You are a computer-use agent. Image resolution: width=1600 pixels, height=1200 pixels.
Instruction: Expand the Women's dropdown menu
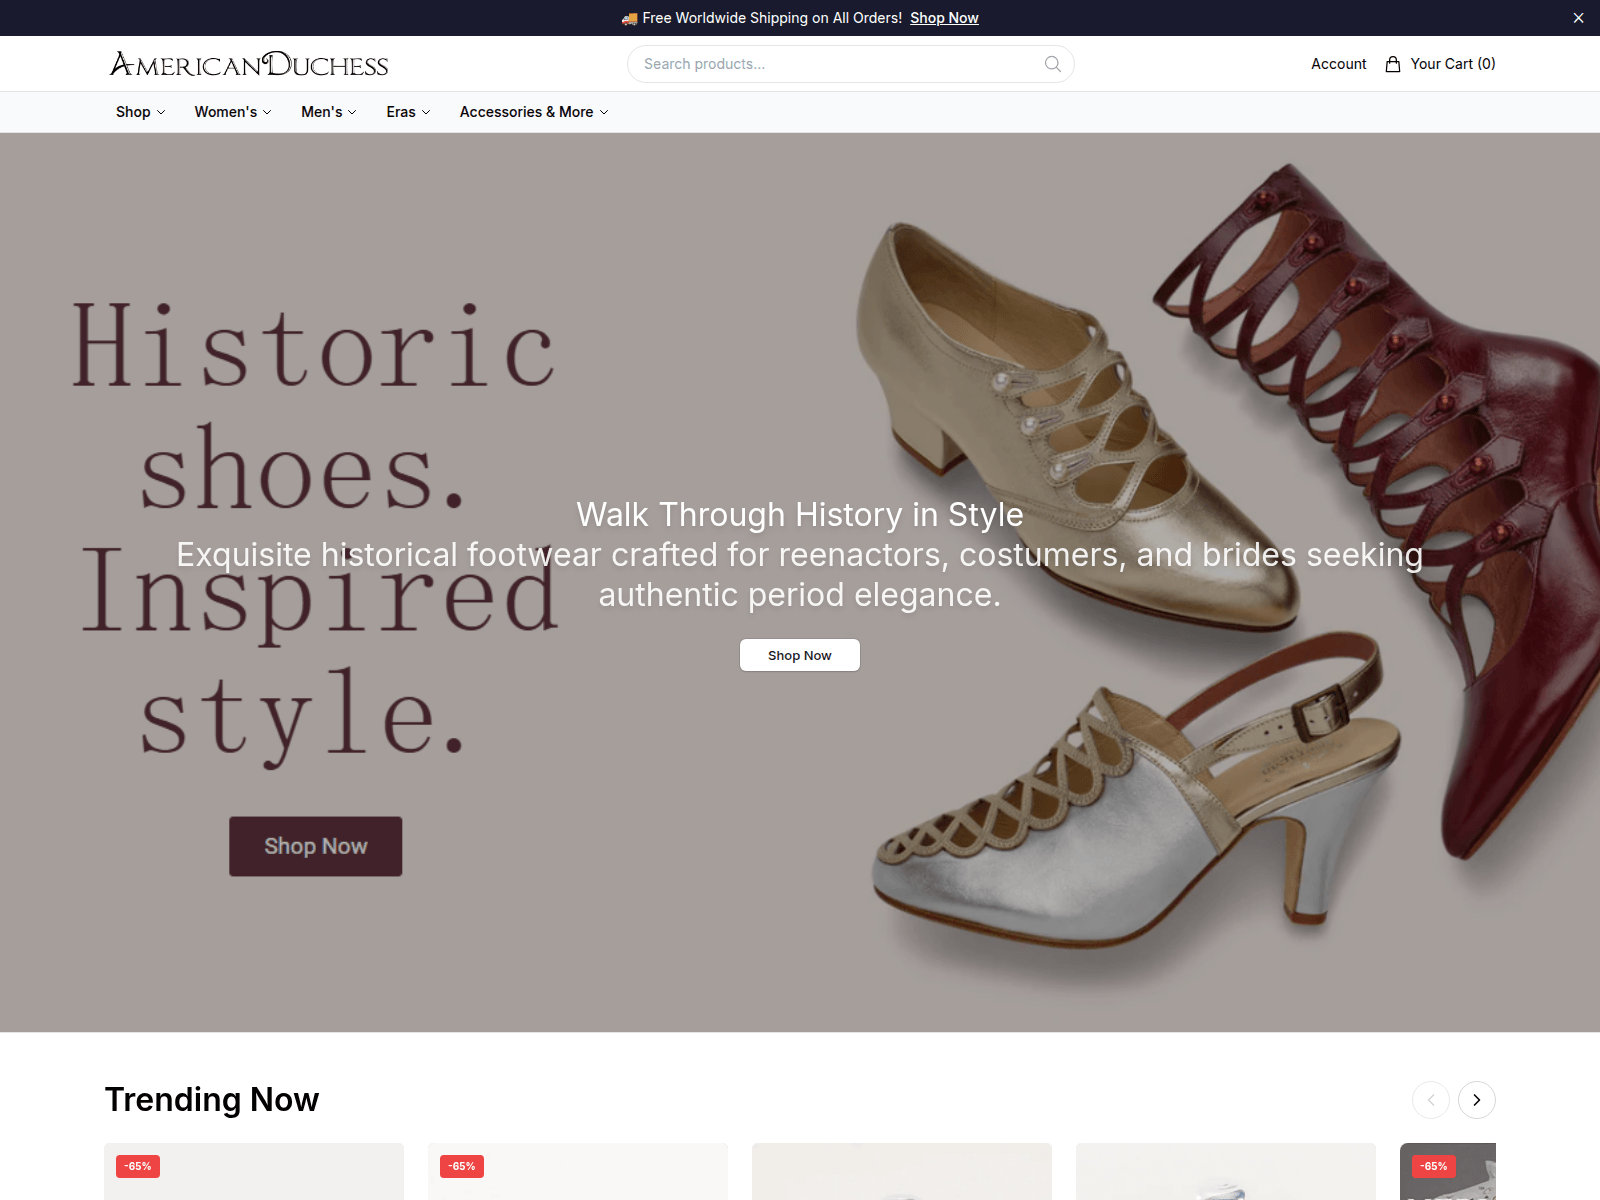pos(233,112)
